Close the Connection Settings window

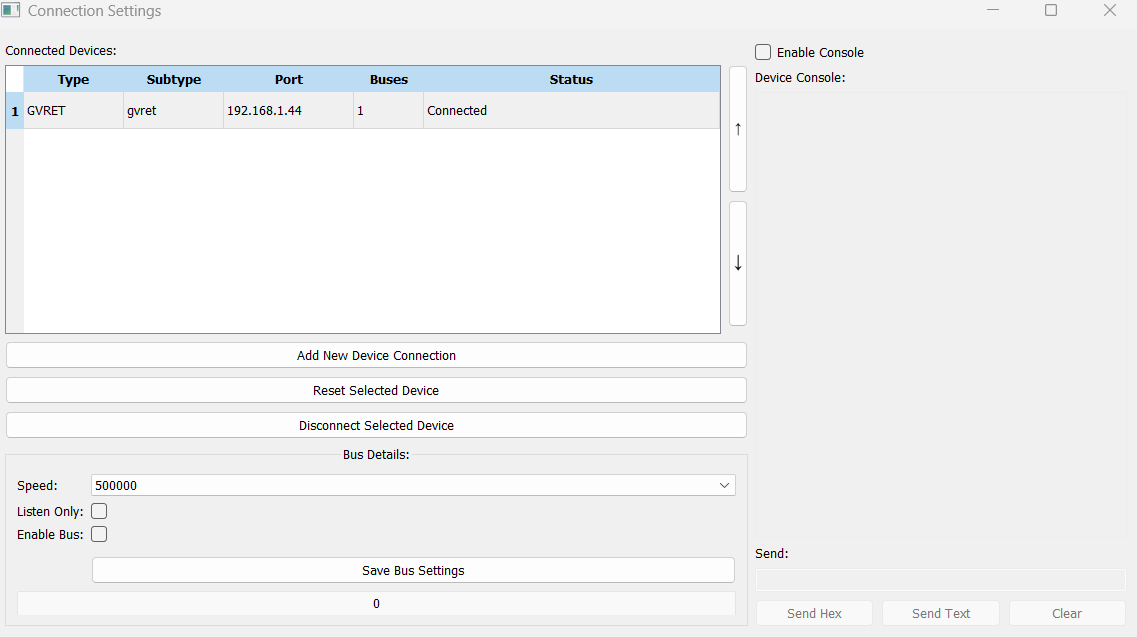click(1109, 11)
